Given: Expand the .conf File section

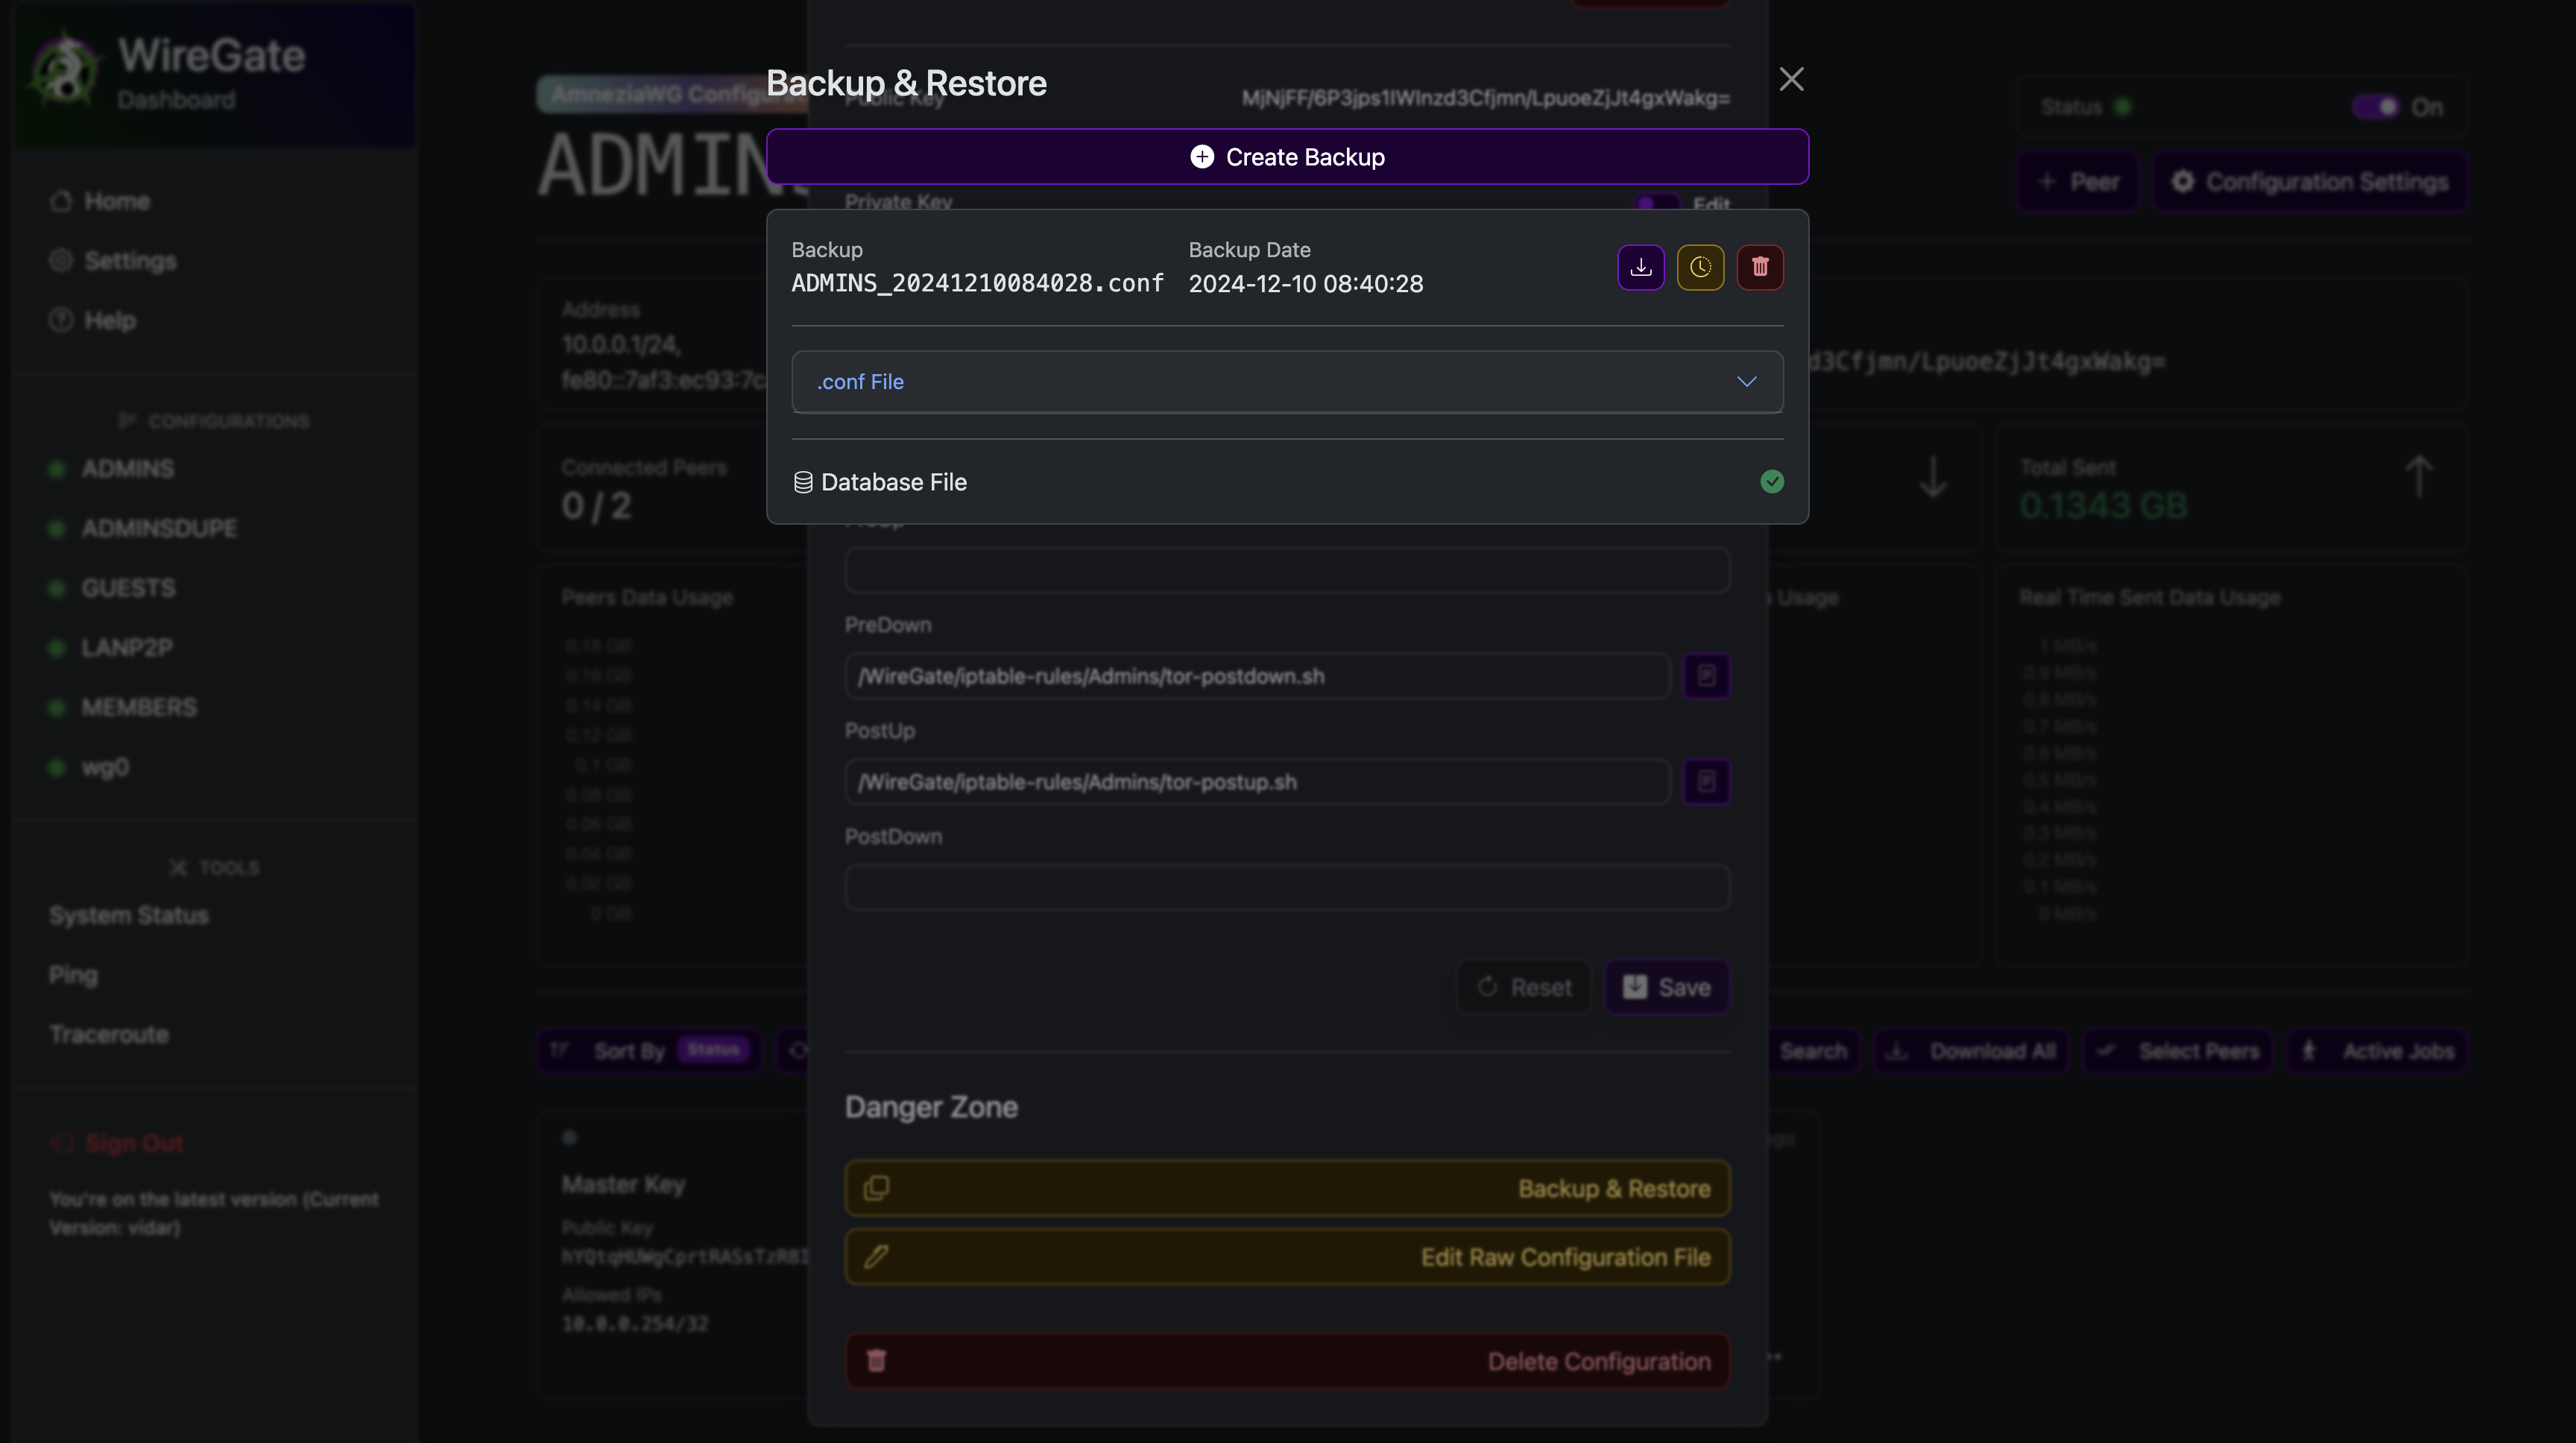Looking at the screenshot, I should coord(1287,382).
